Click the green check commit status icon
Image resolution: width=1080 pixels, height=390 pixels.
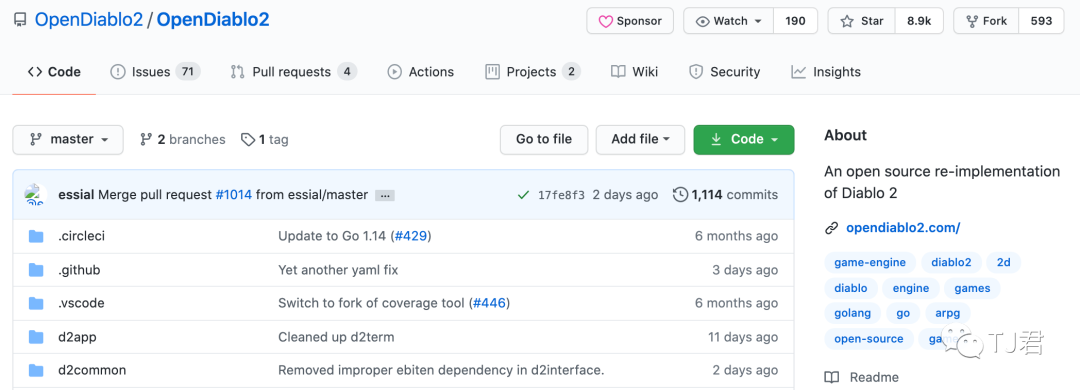click(523, 195)
